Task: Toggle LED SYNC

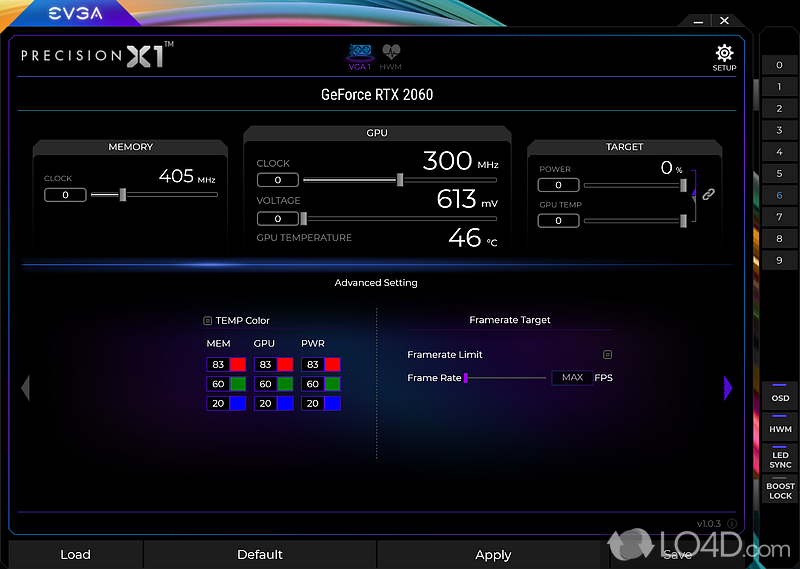Action: pyautogui.click(x=780, y=457)
